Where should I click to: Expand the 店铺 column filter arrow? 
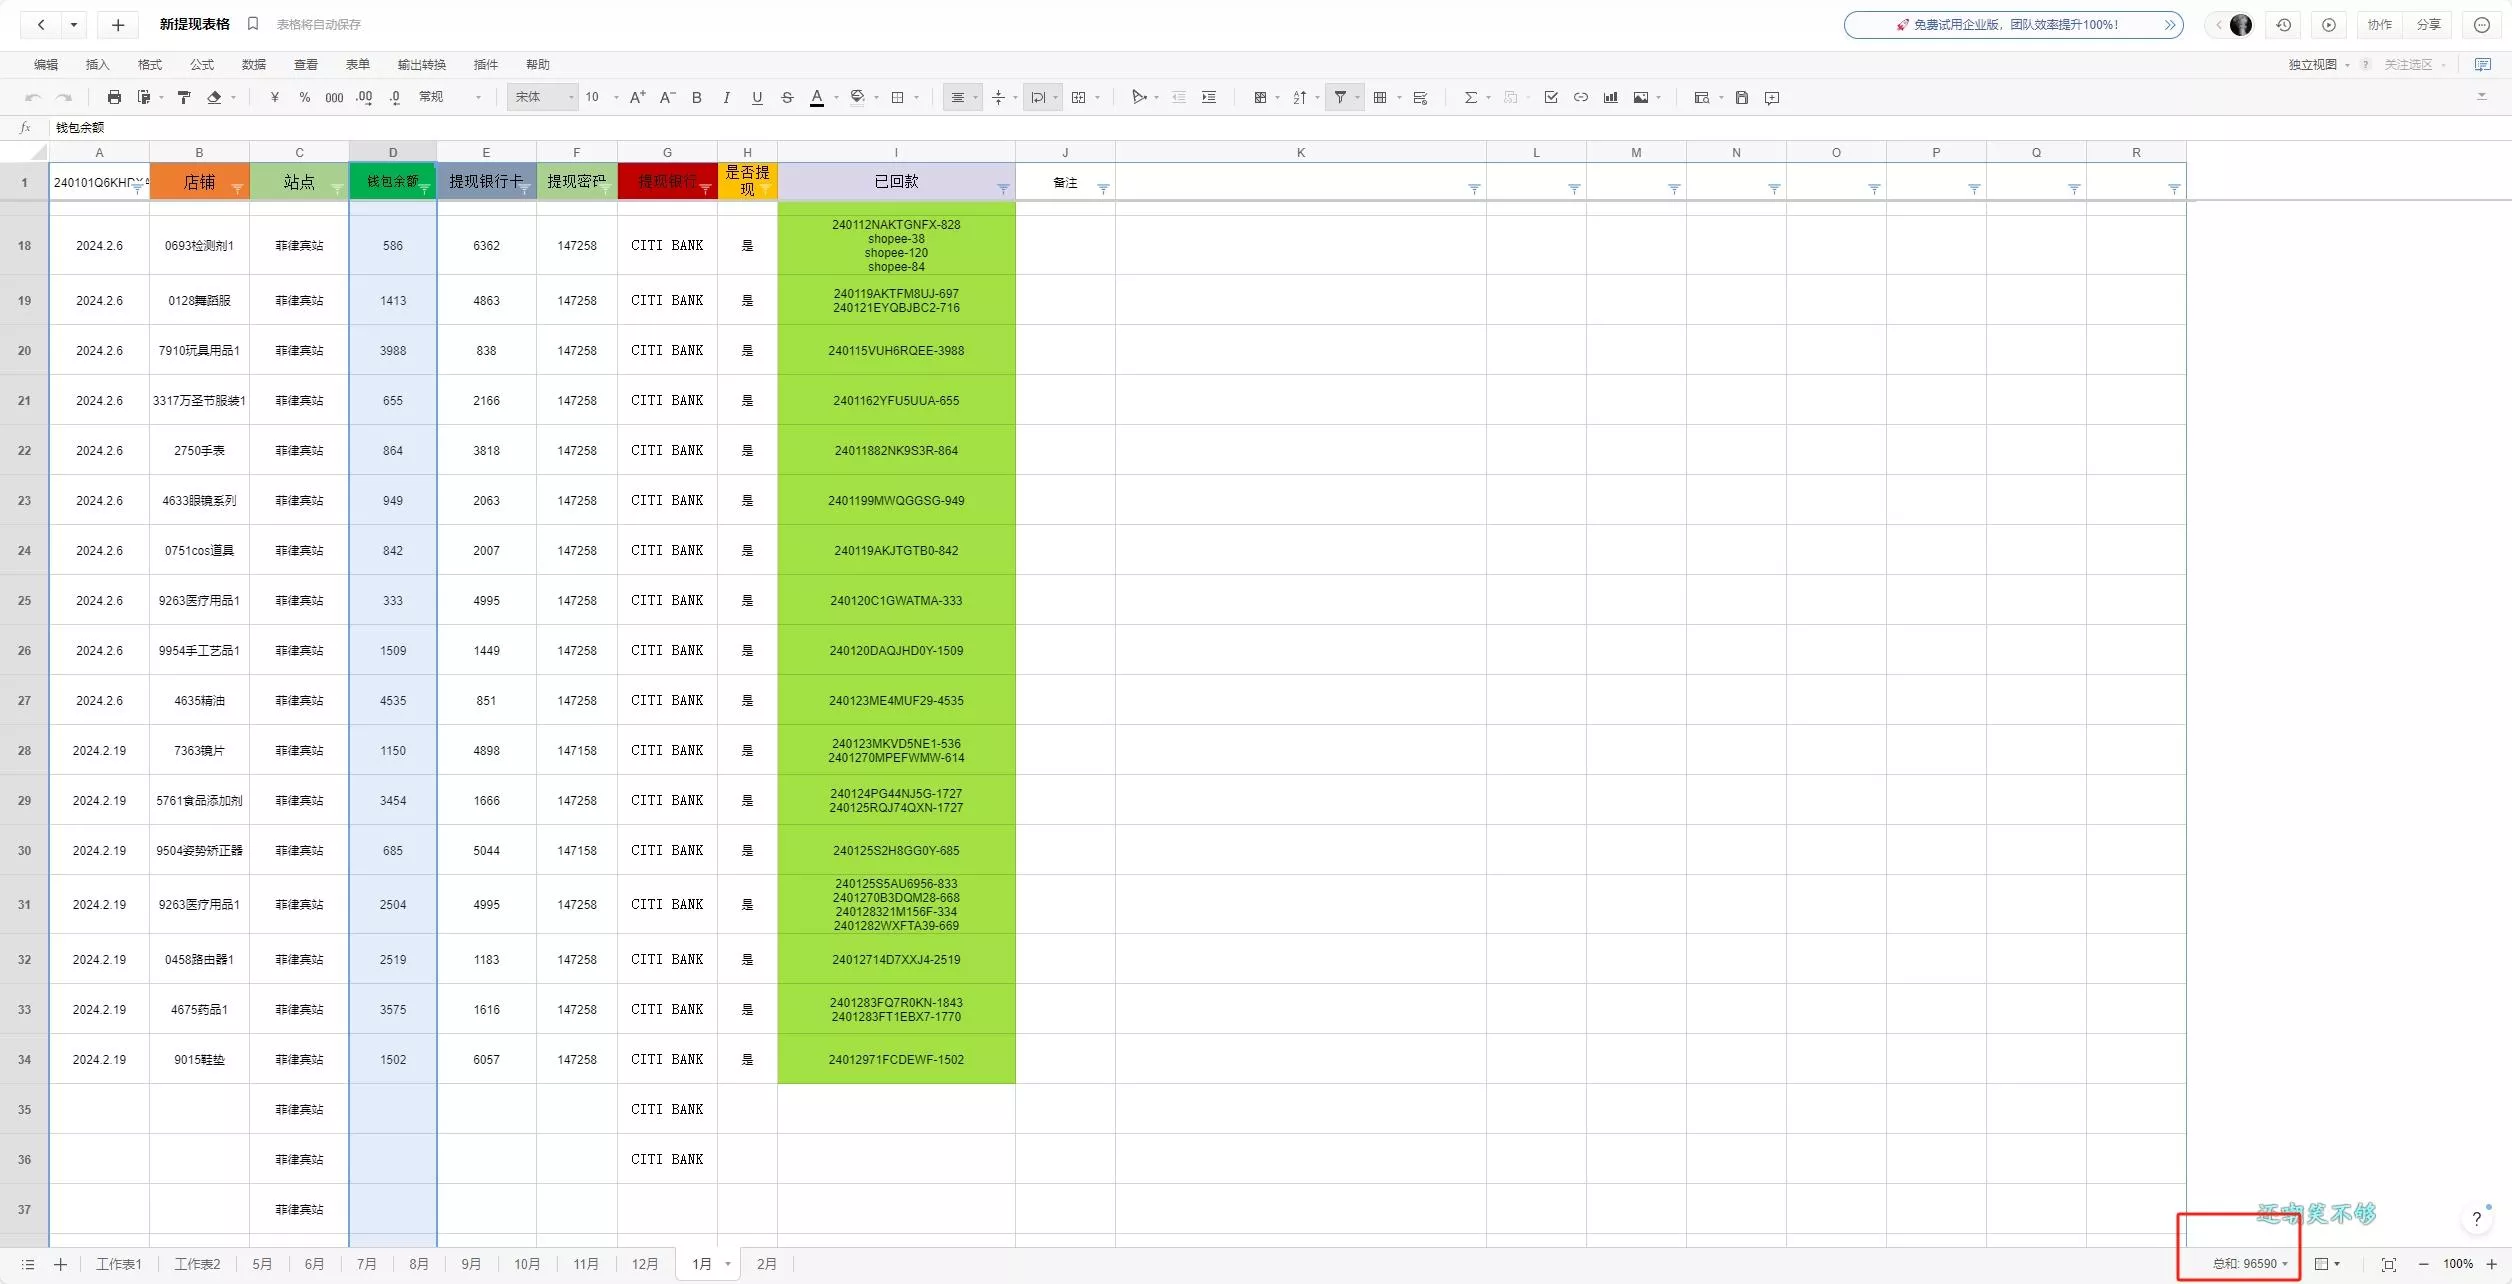[x=237, y=189]
